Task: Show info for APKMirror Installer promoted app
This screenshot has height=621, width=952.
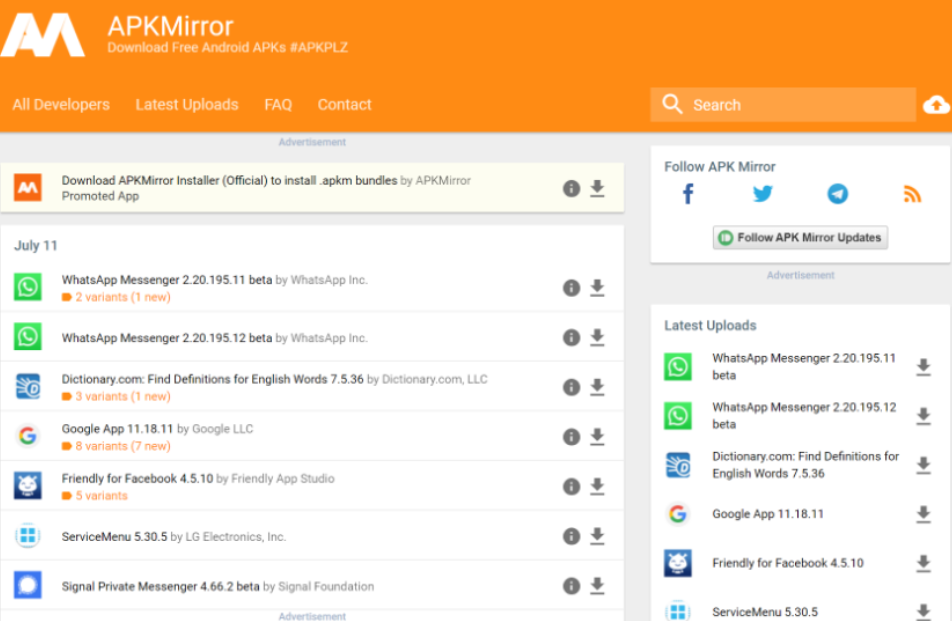Action: 571,188
